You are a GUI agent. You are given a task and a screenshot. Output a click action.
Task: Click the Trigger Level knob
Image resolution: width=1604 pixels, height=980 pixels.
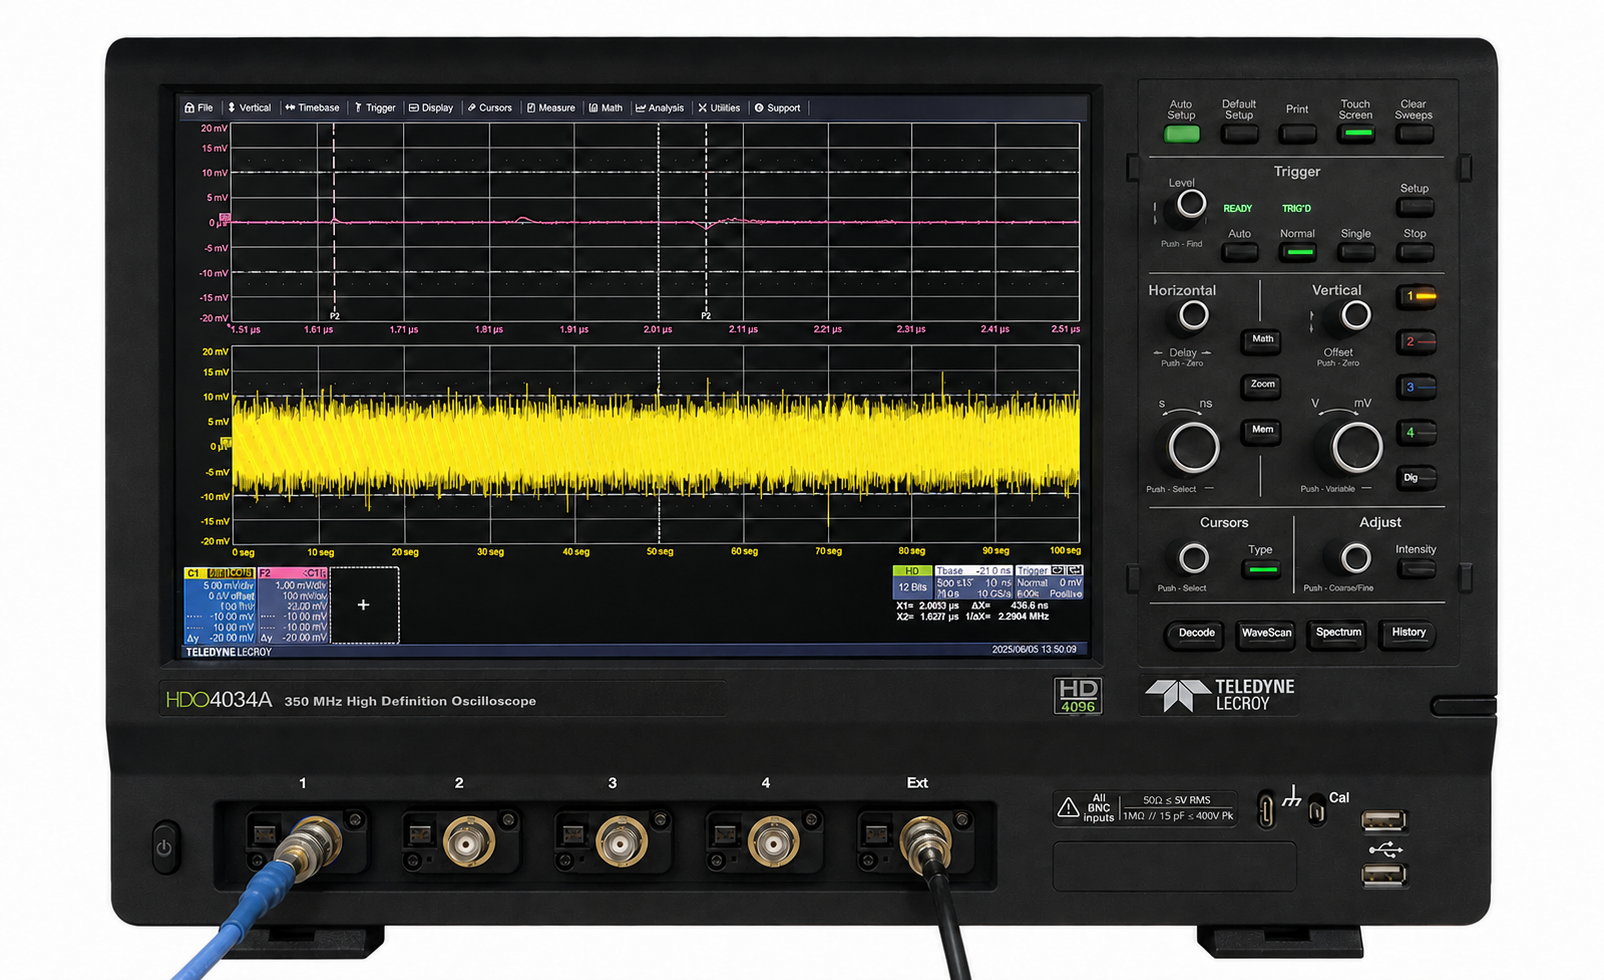pyautogui.click(x=1190, y=204)
